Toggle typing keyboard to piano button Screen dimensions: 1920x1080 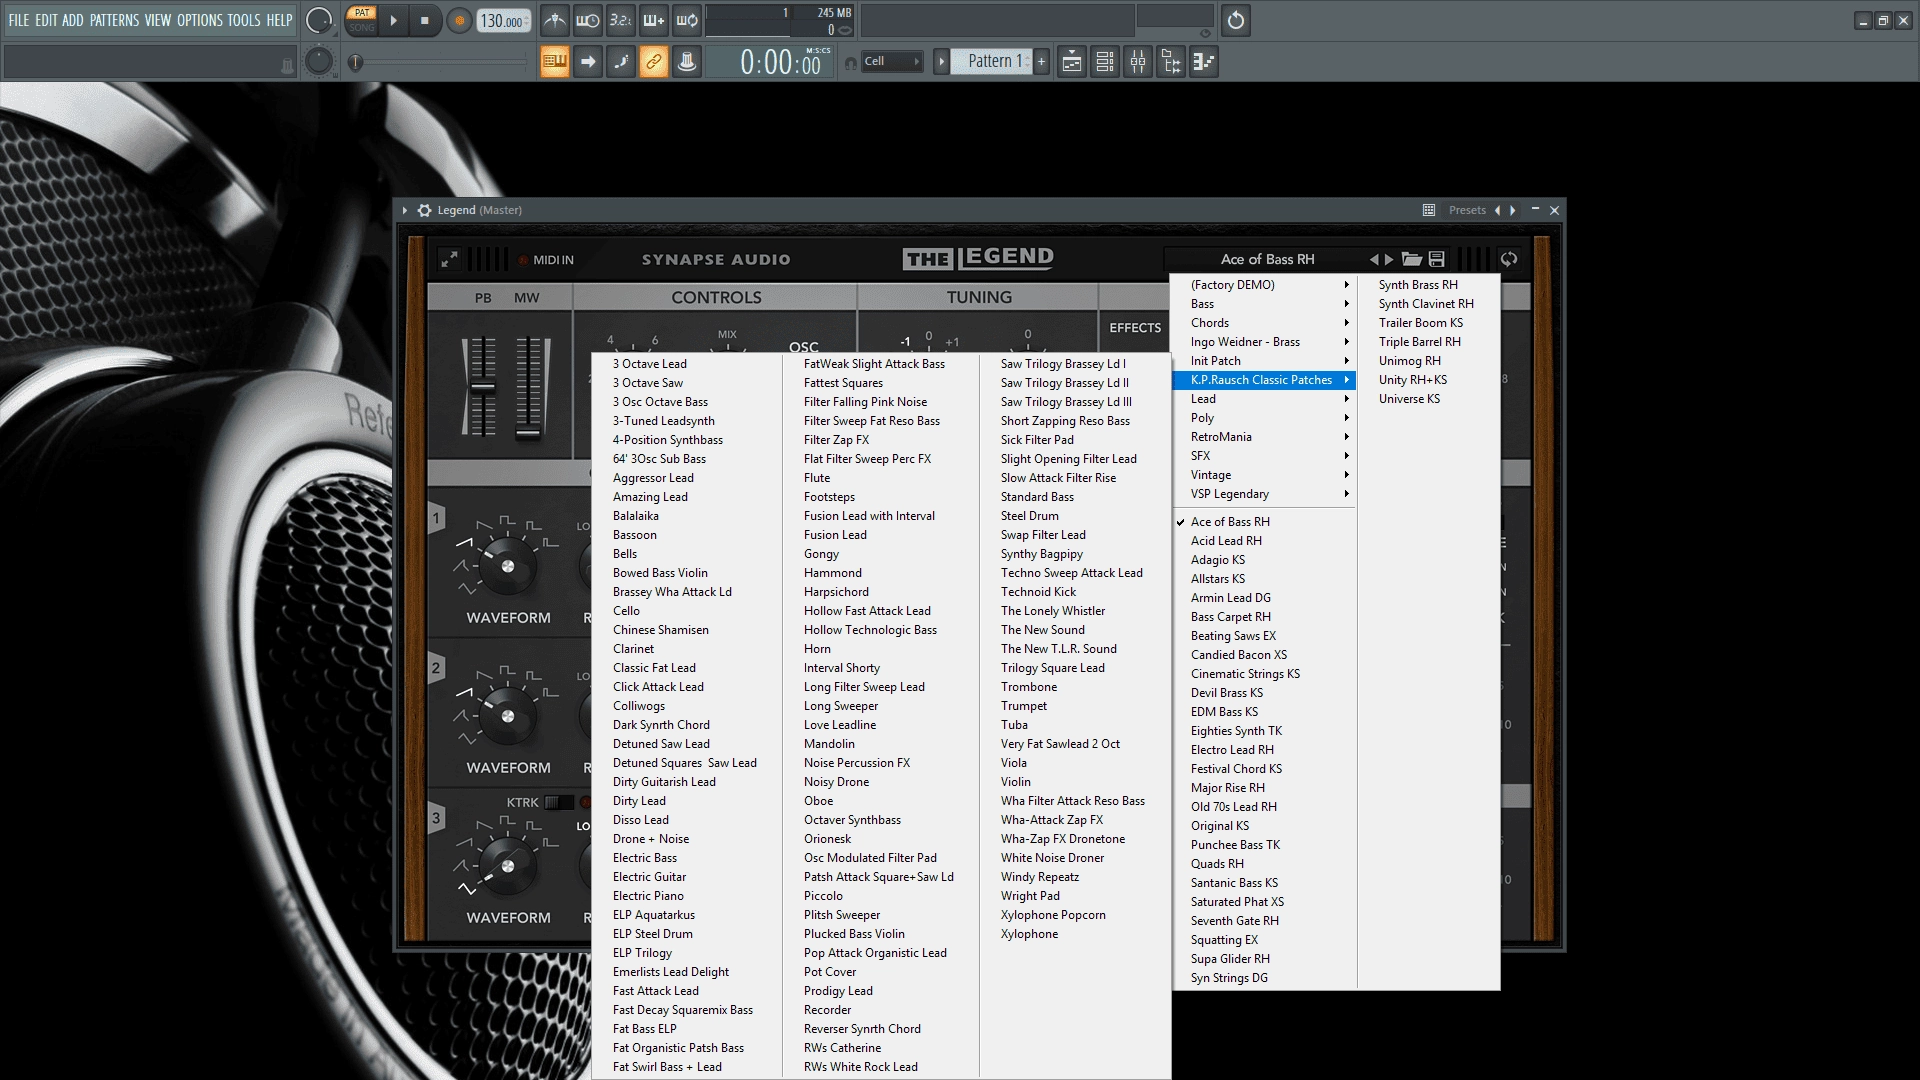click(x=554, y=62)
